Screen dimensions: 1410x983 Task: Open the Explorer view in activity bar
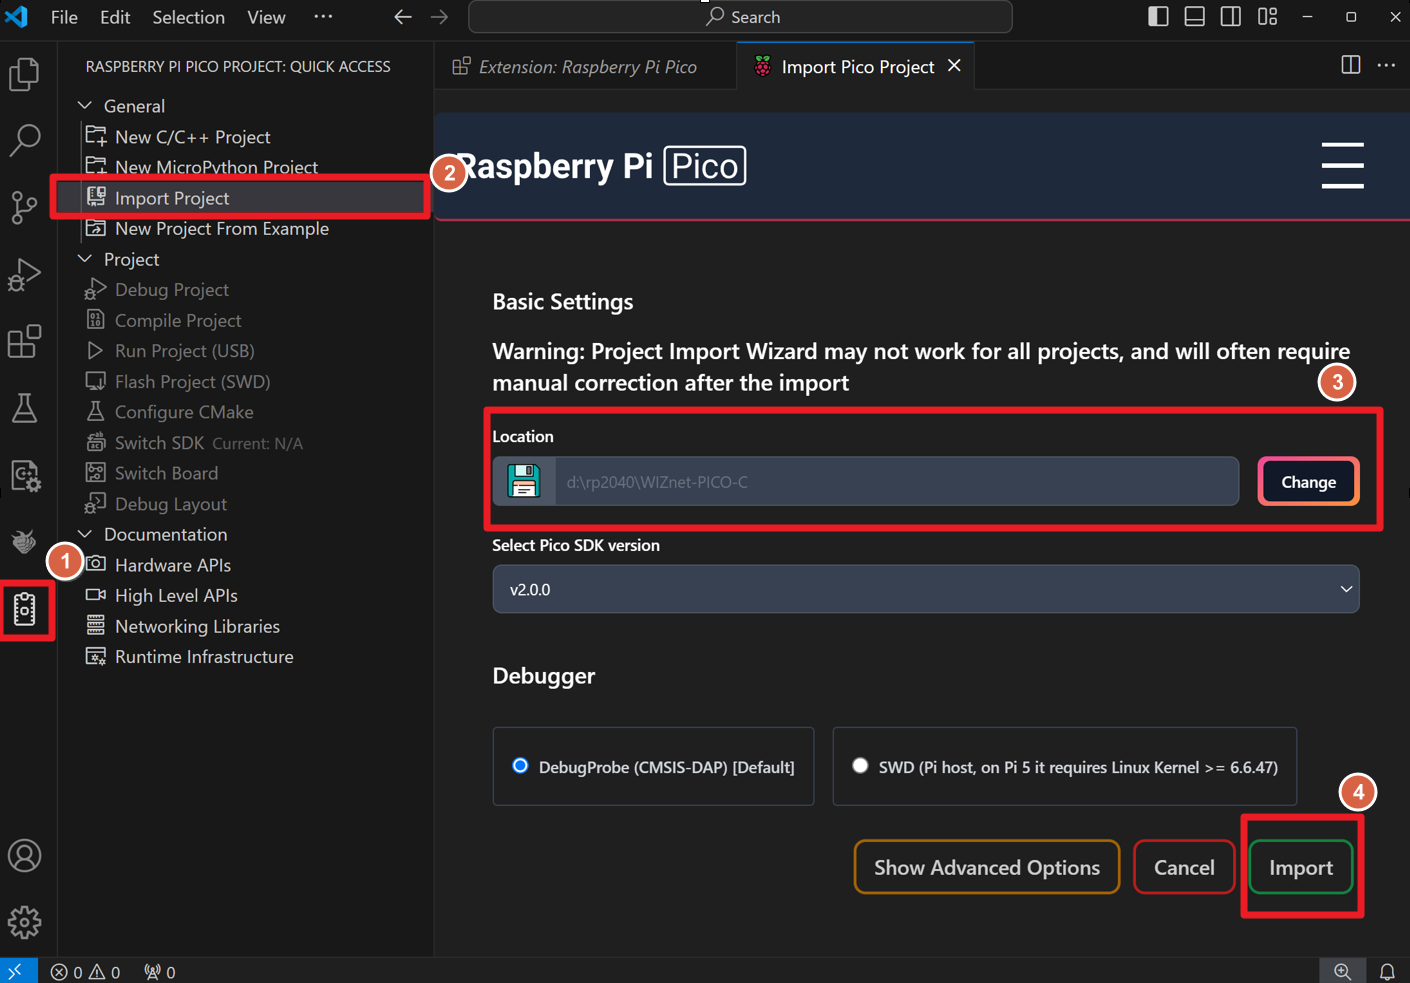pos(24,74)
